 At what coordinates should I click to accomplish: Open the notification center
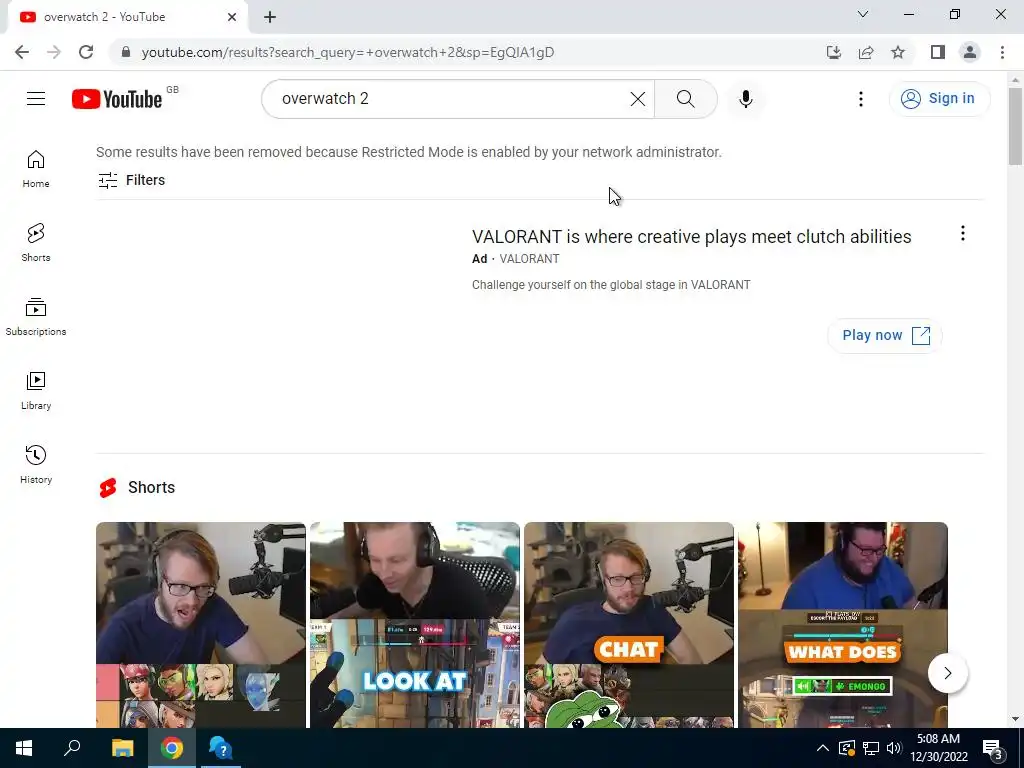993,749
